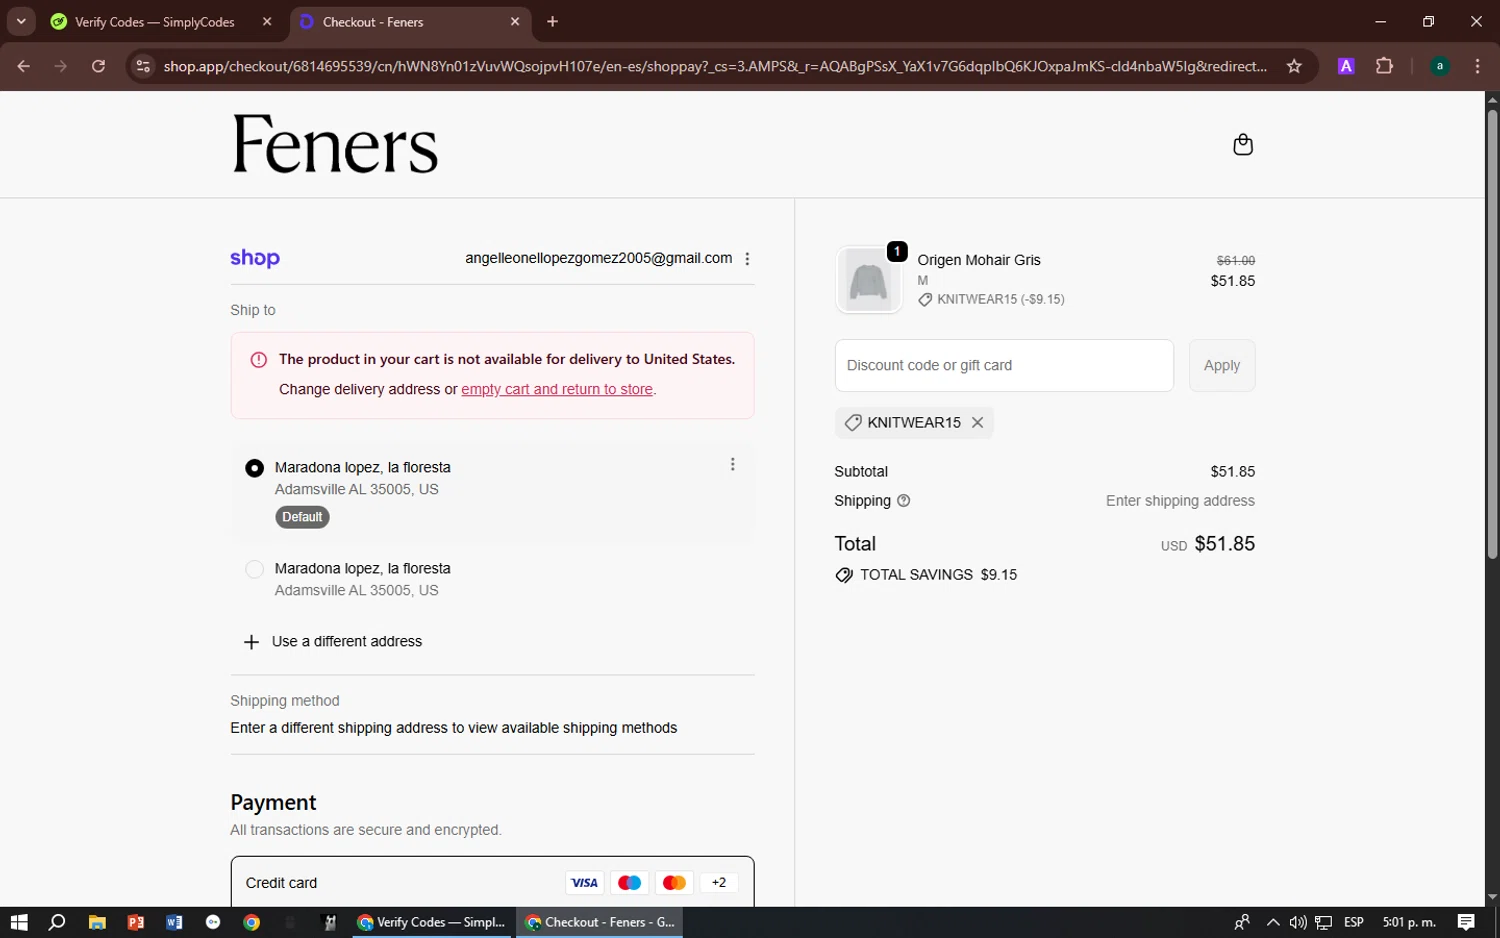
Task: Click the Visa card icon
Action: (x=584, y=883)
